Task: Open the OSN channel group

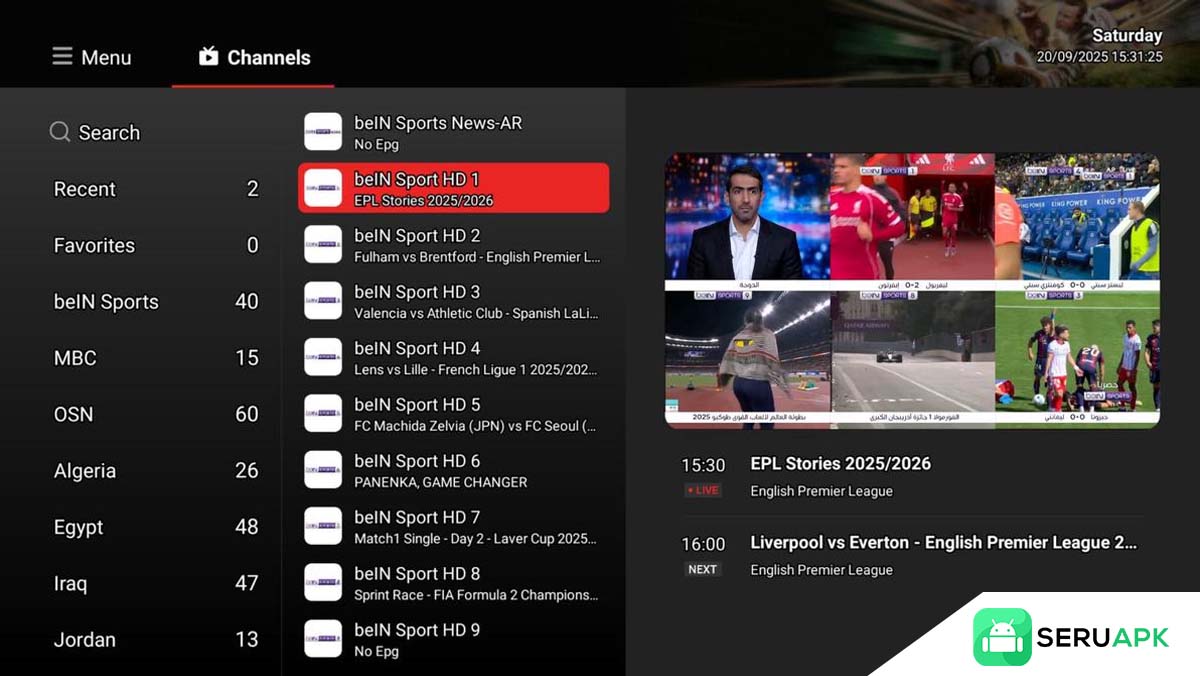Action: coord(155,414)
